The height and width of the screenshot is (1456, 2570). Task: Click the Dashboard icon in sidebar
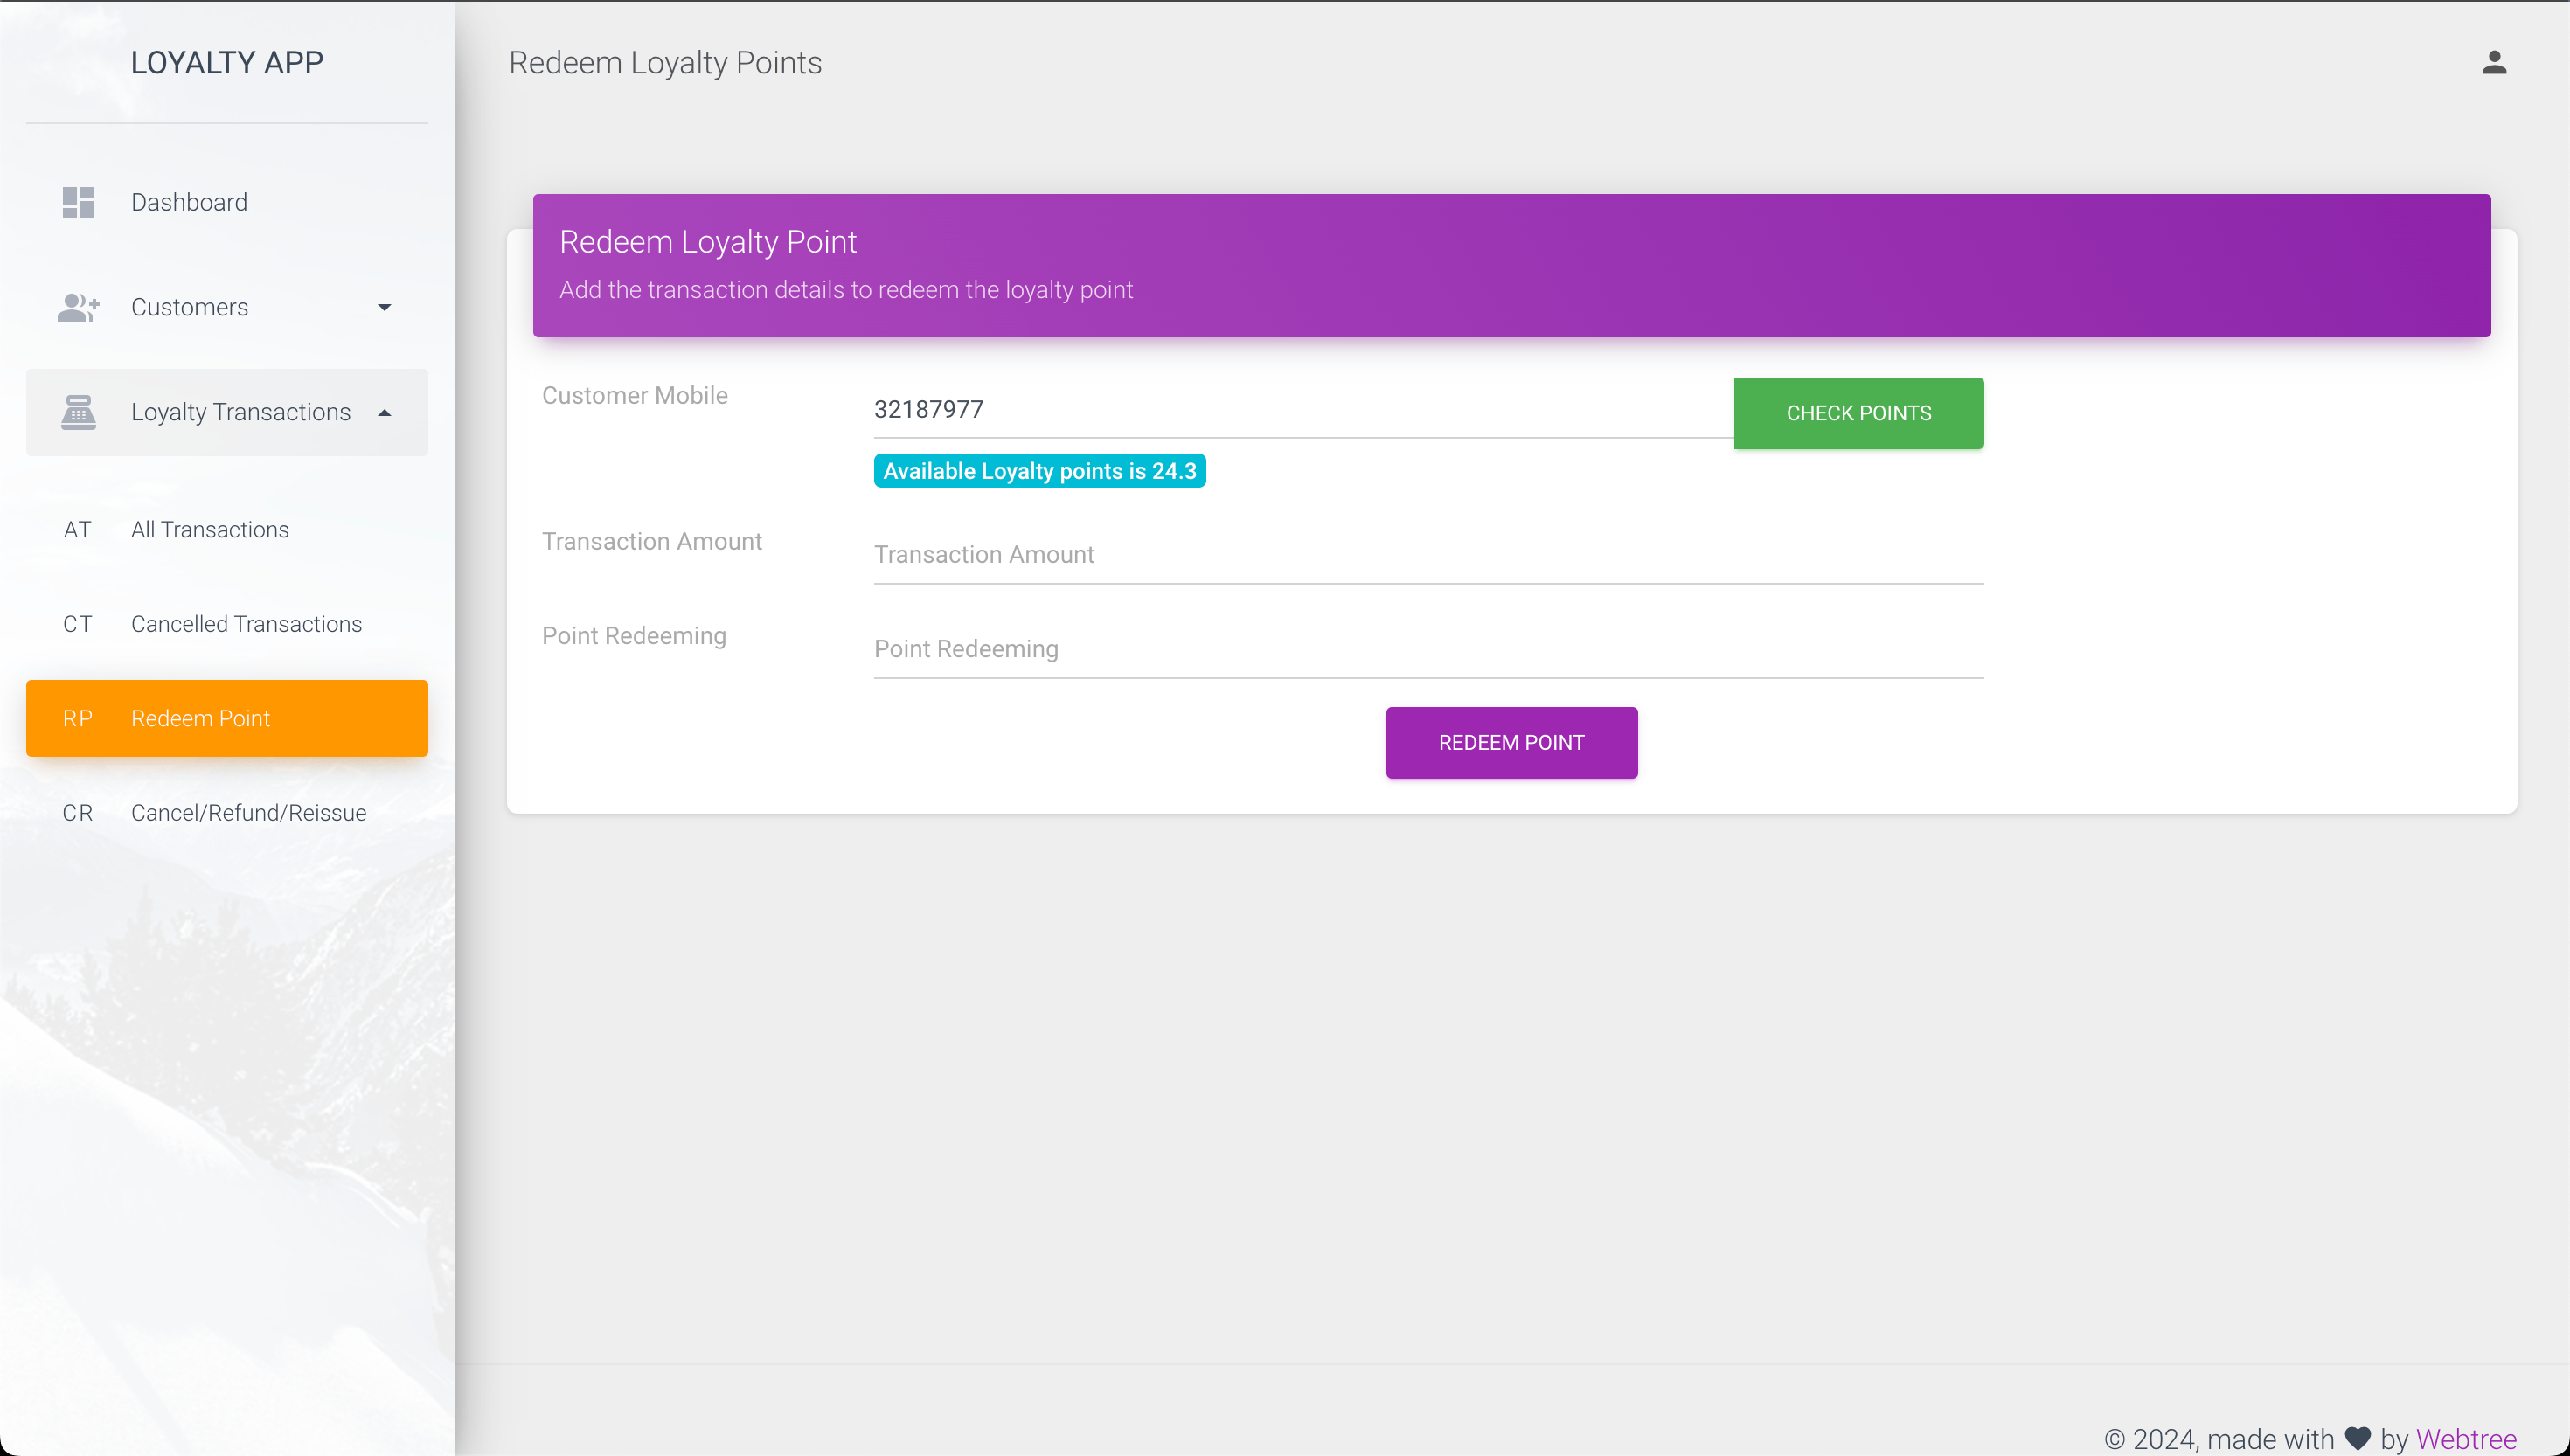[80, 201]
